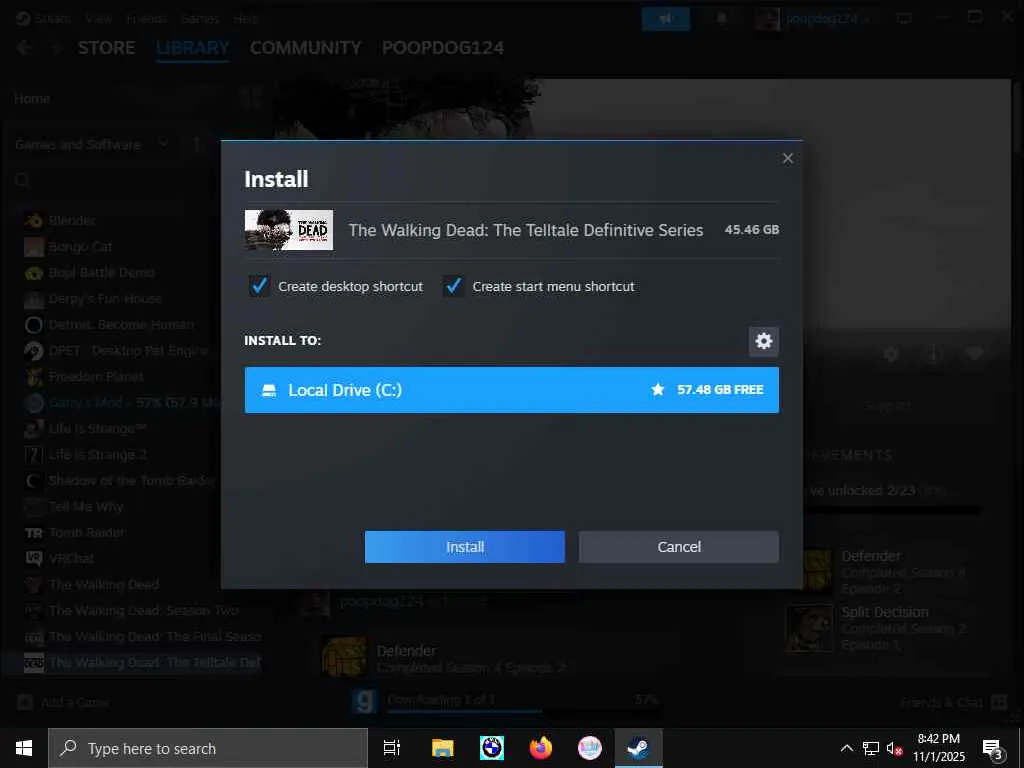Select Blender in library list
Image resolution: width=1024 pixels, height=768 pixels.
72,221
